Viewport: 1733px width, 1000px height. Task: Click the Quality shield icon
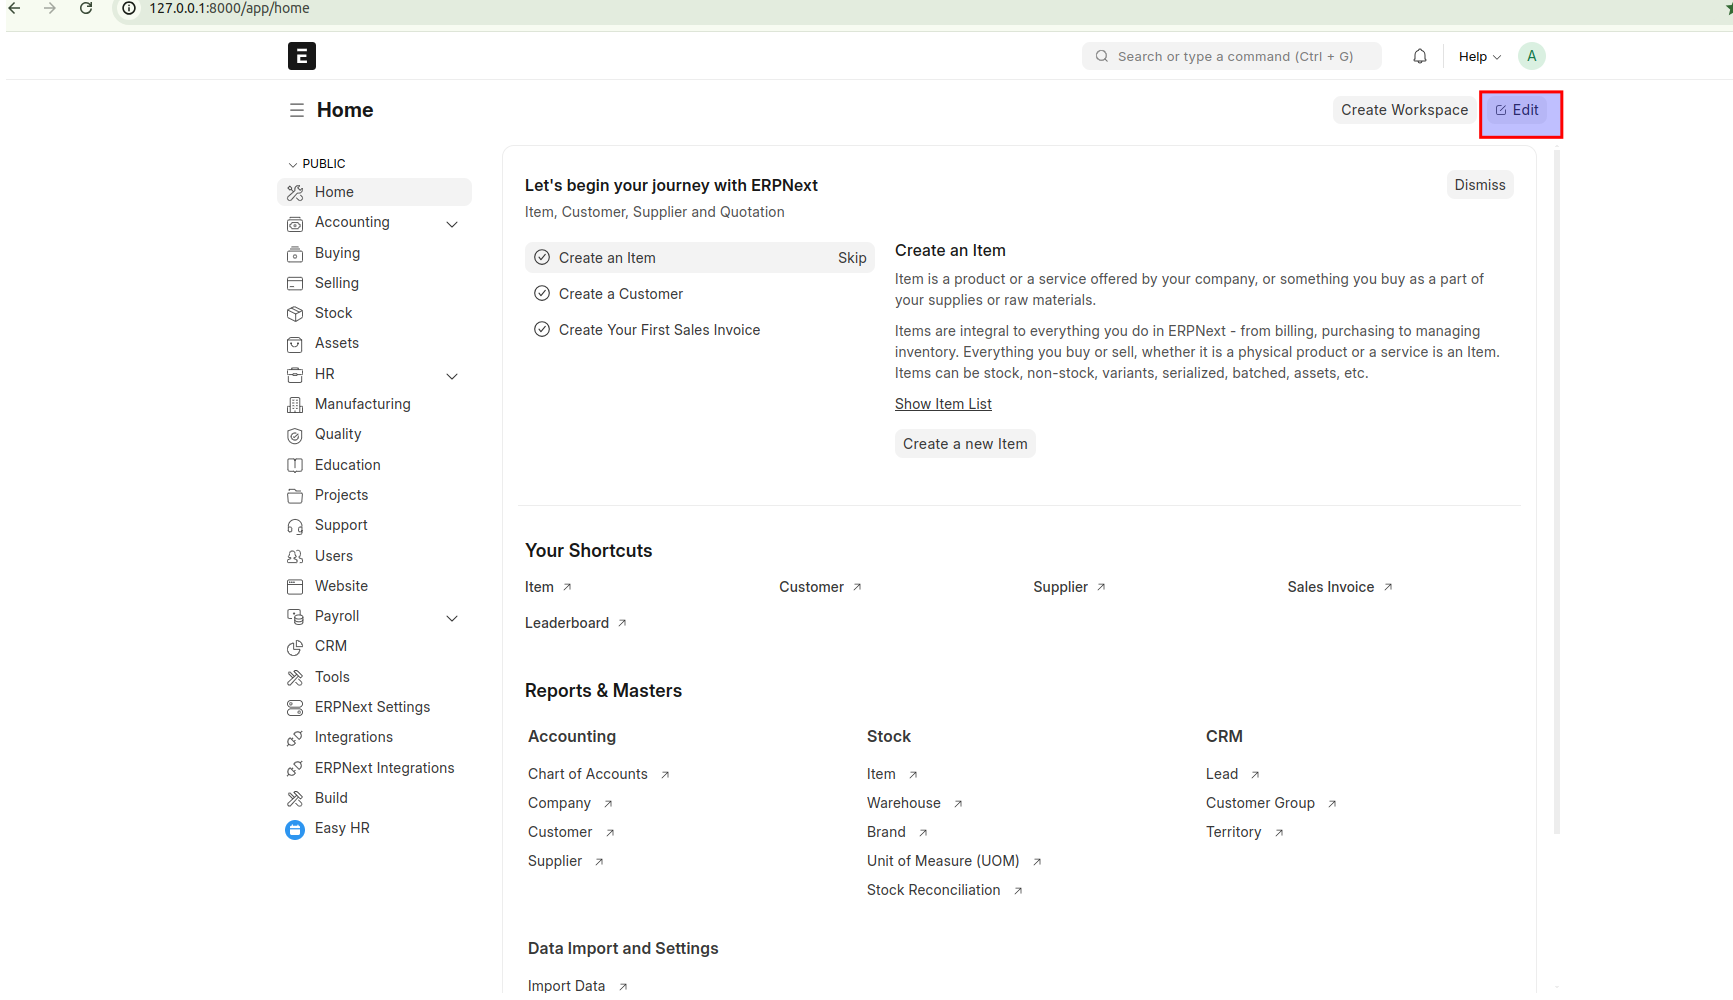[295, 435]
